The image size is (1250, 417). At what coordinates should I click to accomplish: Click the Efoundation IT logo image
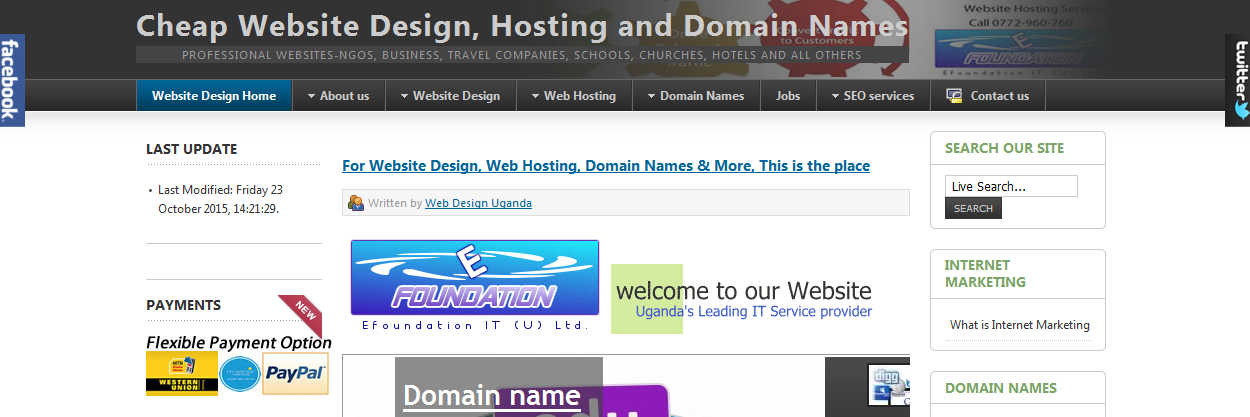click(475, 286)
